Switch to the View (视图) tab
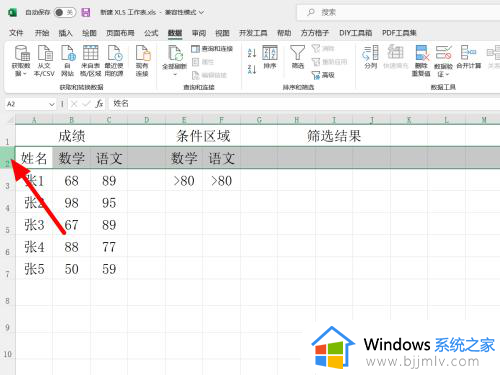The image size is (500, 375). [222, 33]
